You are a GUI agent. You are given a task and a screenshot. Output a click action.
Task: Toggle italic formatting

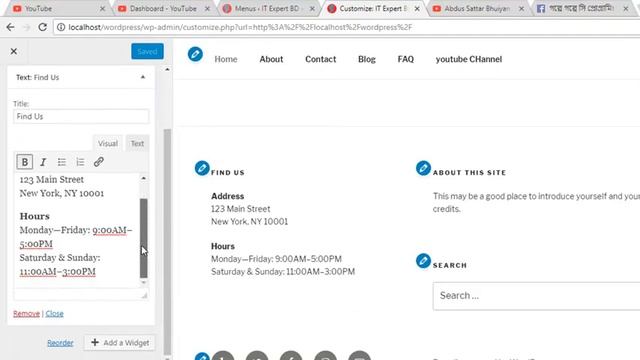click(43, 162)
